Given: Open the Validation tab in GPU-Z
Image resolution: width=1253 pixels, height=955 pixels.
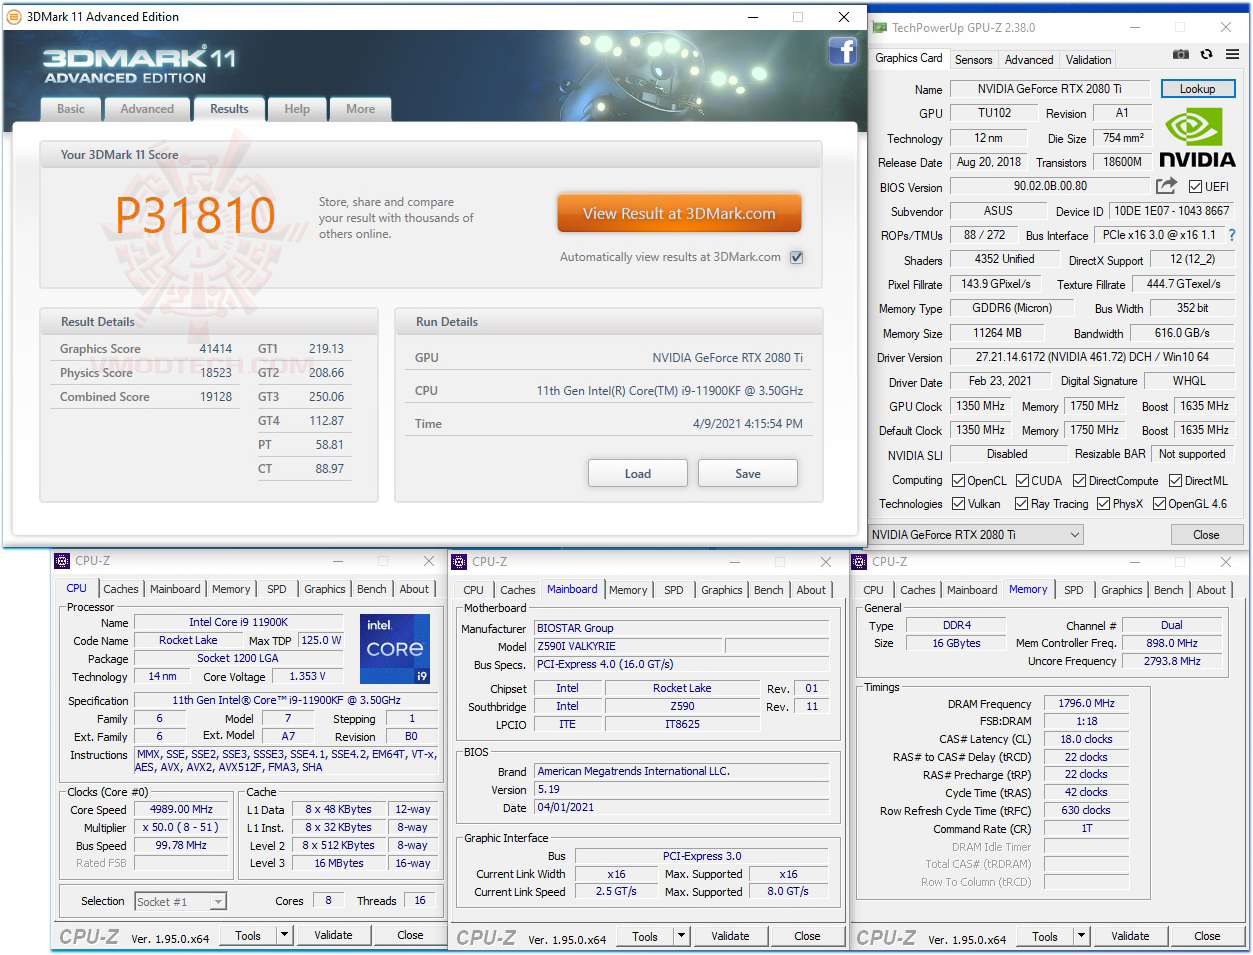Looking at the screenshot, I should pyautogui.click(x=1088, y=60).
